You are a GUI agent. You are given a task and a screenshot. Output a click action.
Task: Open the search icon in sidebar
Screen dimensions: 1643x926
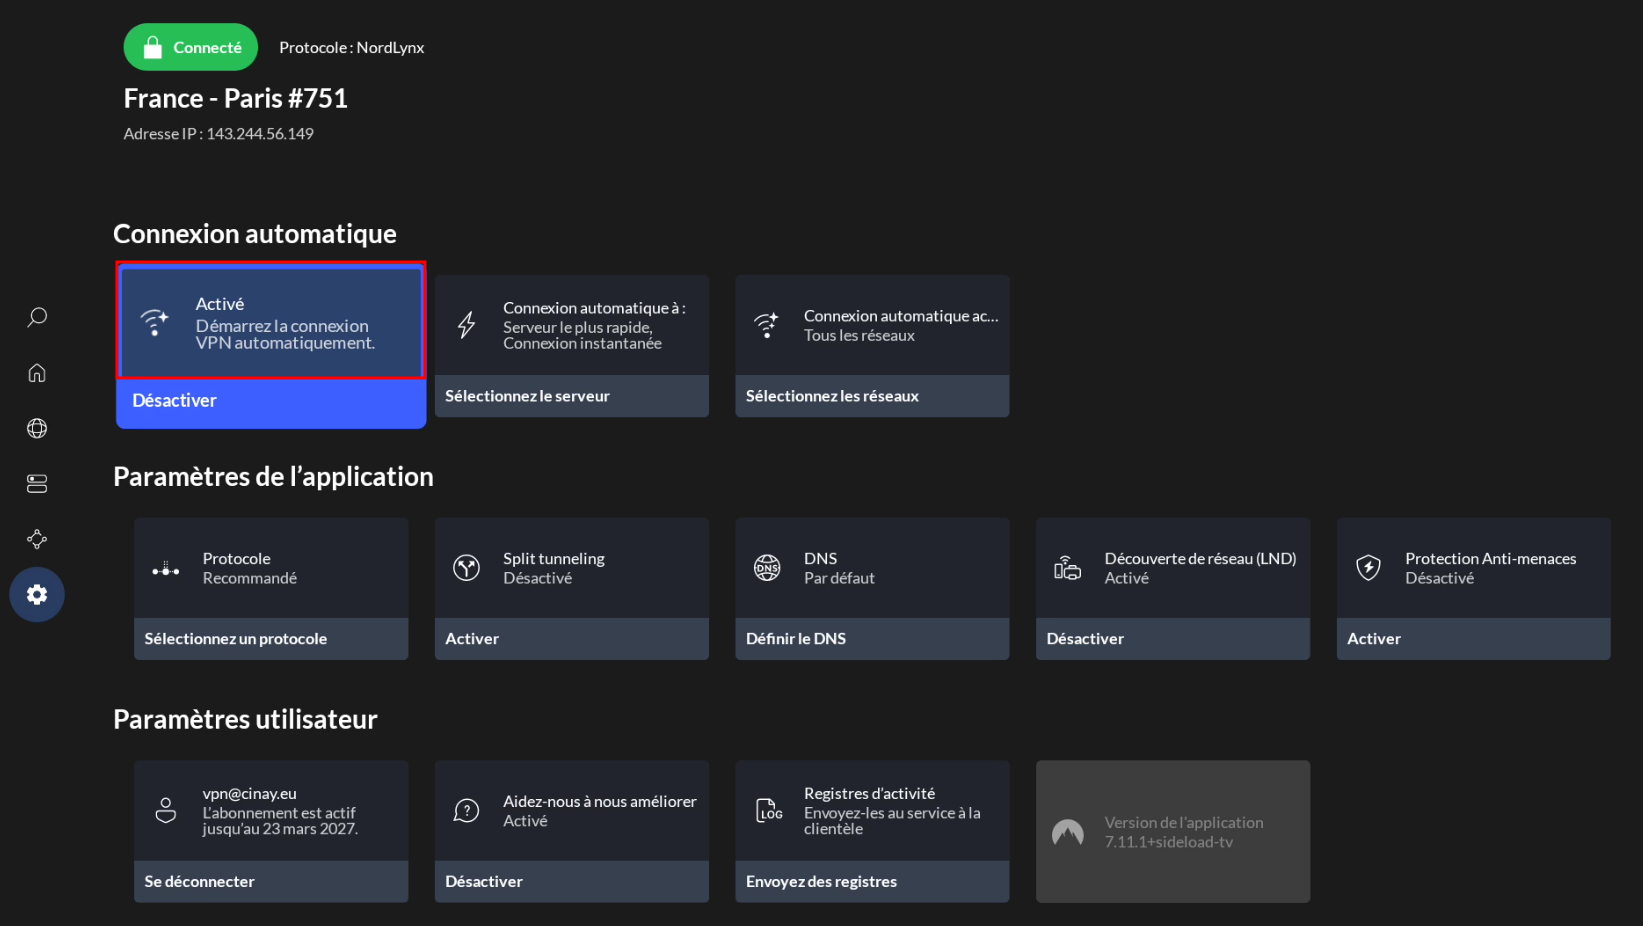point(37,317)
